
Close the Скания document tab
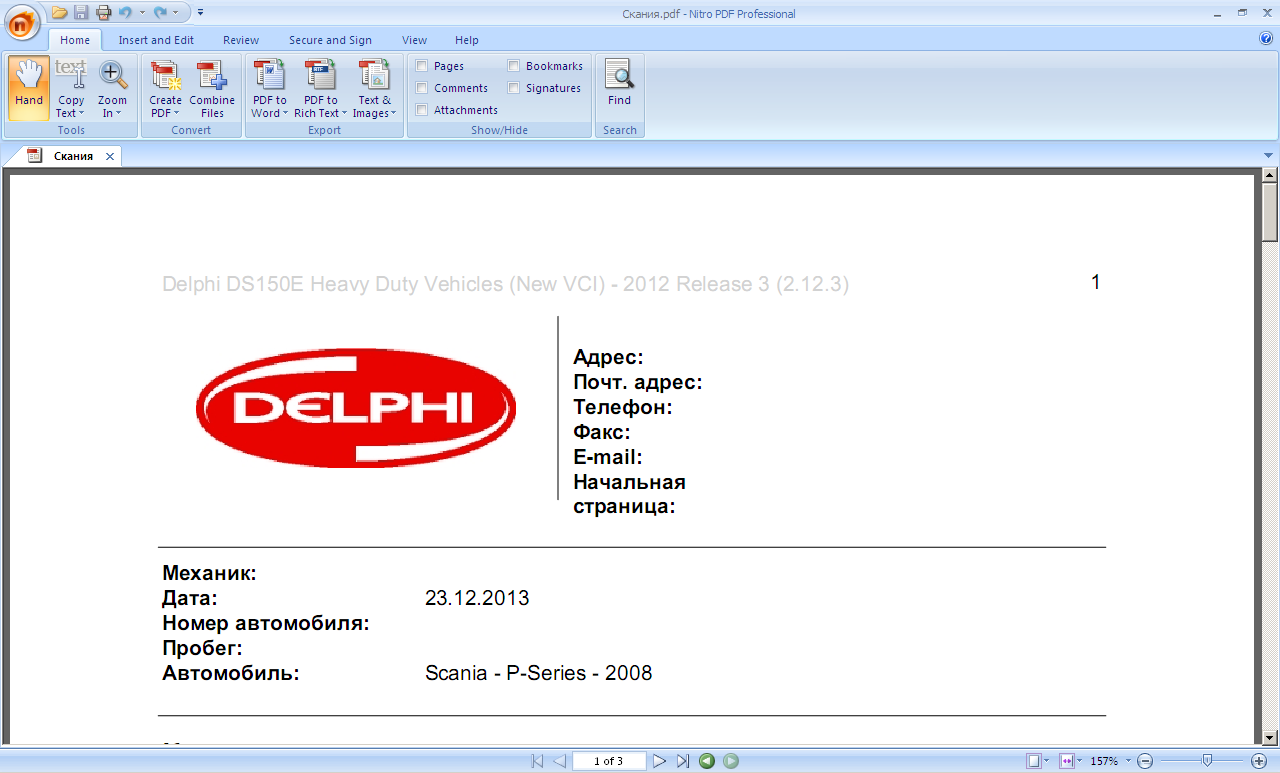click(x=110, y=157)
